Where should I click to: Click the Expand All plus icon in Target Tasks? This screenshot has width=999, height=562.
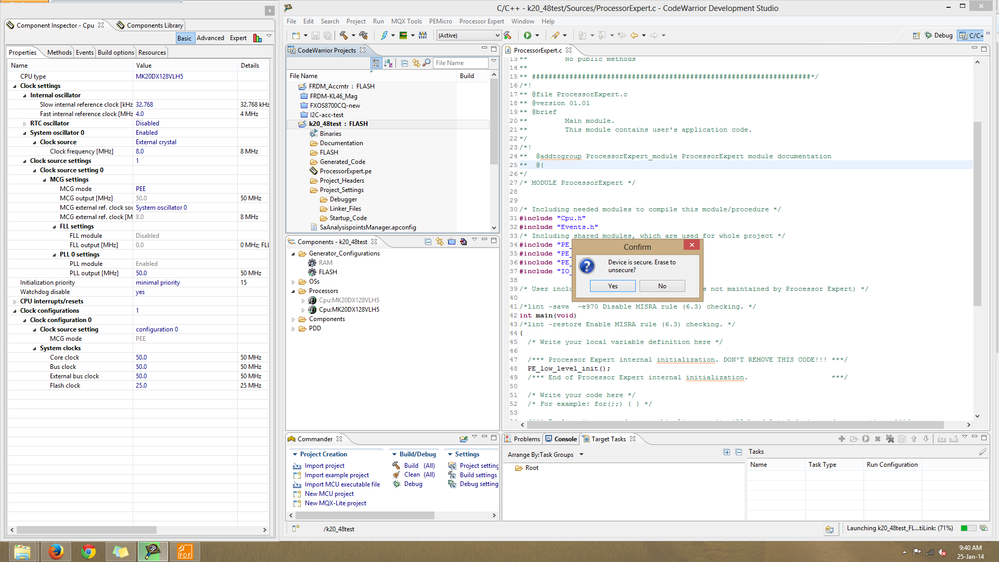[x=726, y=452]
